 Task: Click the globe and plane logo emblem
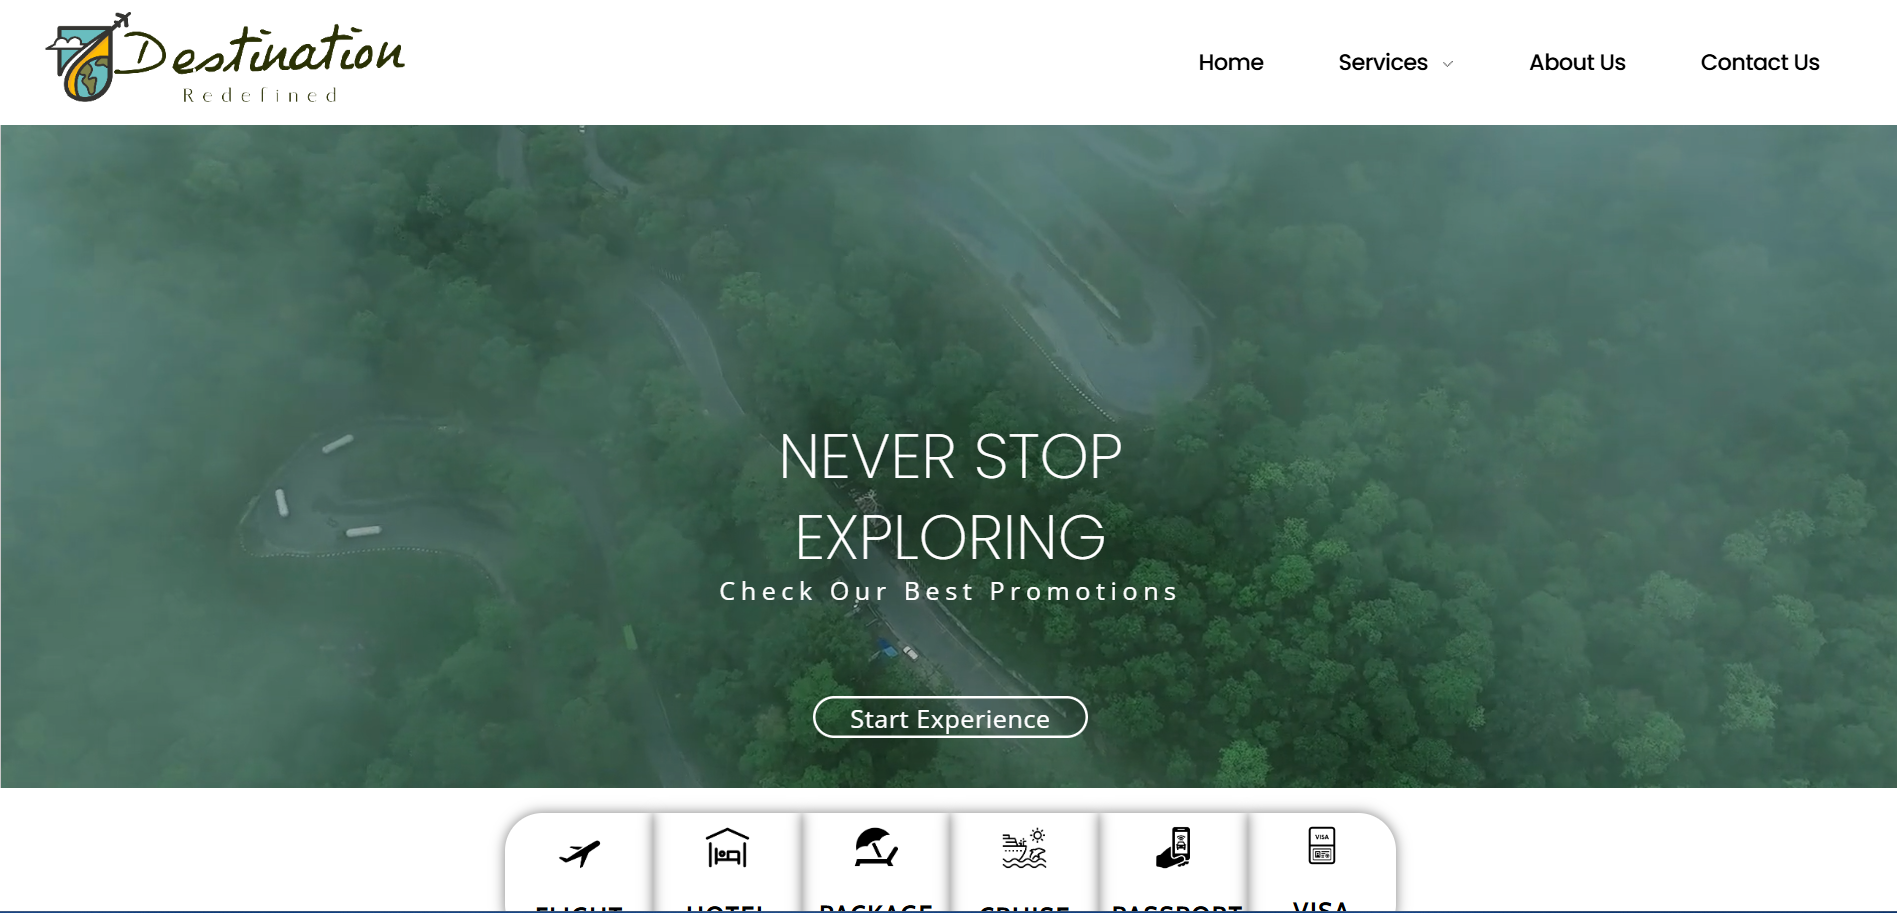click(86, 60)
